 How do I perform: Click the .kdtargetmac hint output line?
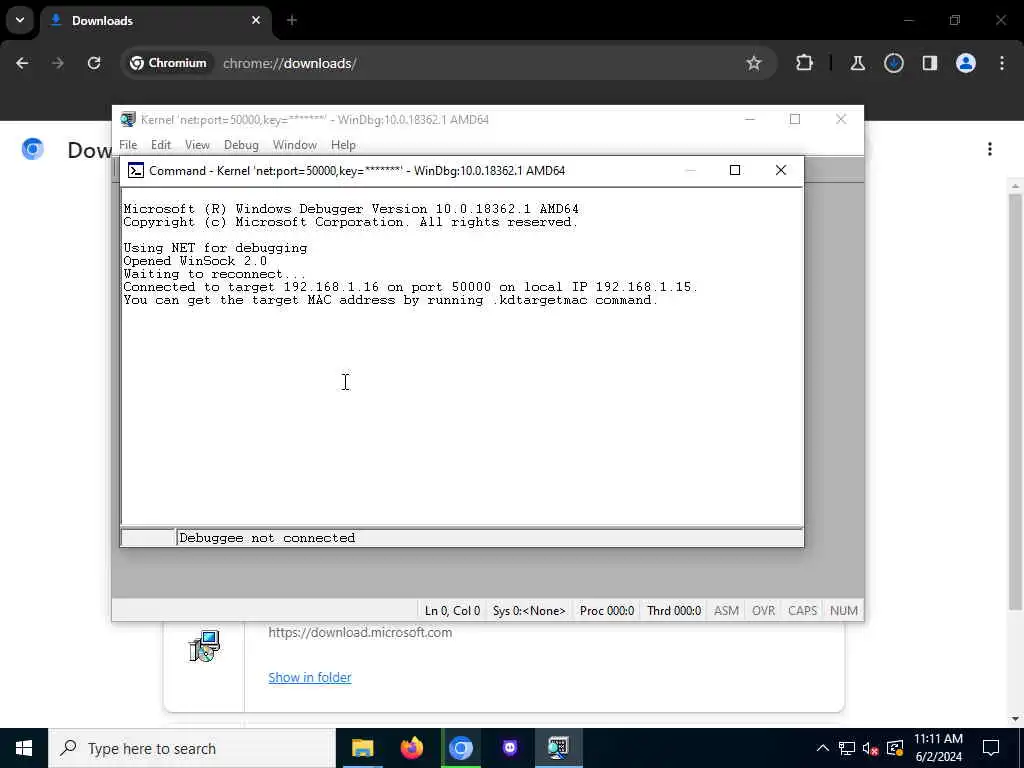pyautogui.click(x=391, y=300)
